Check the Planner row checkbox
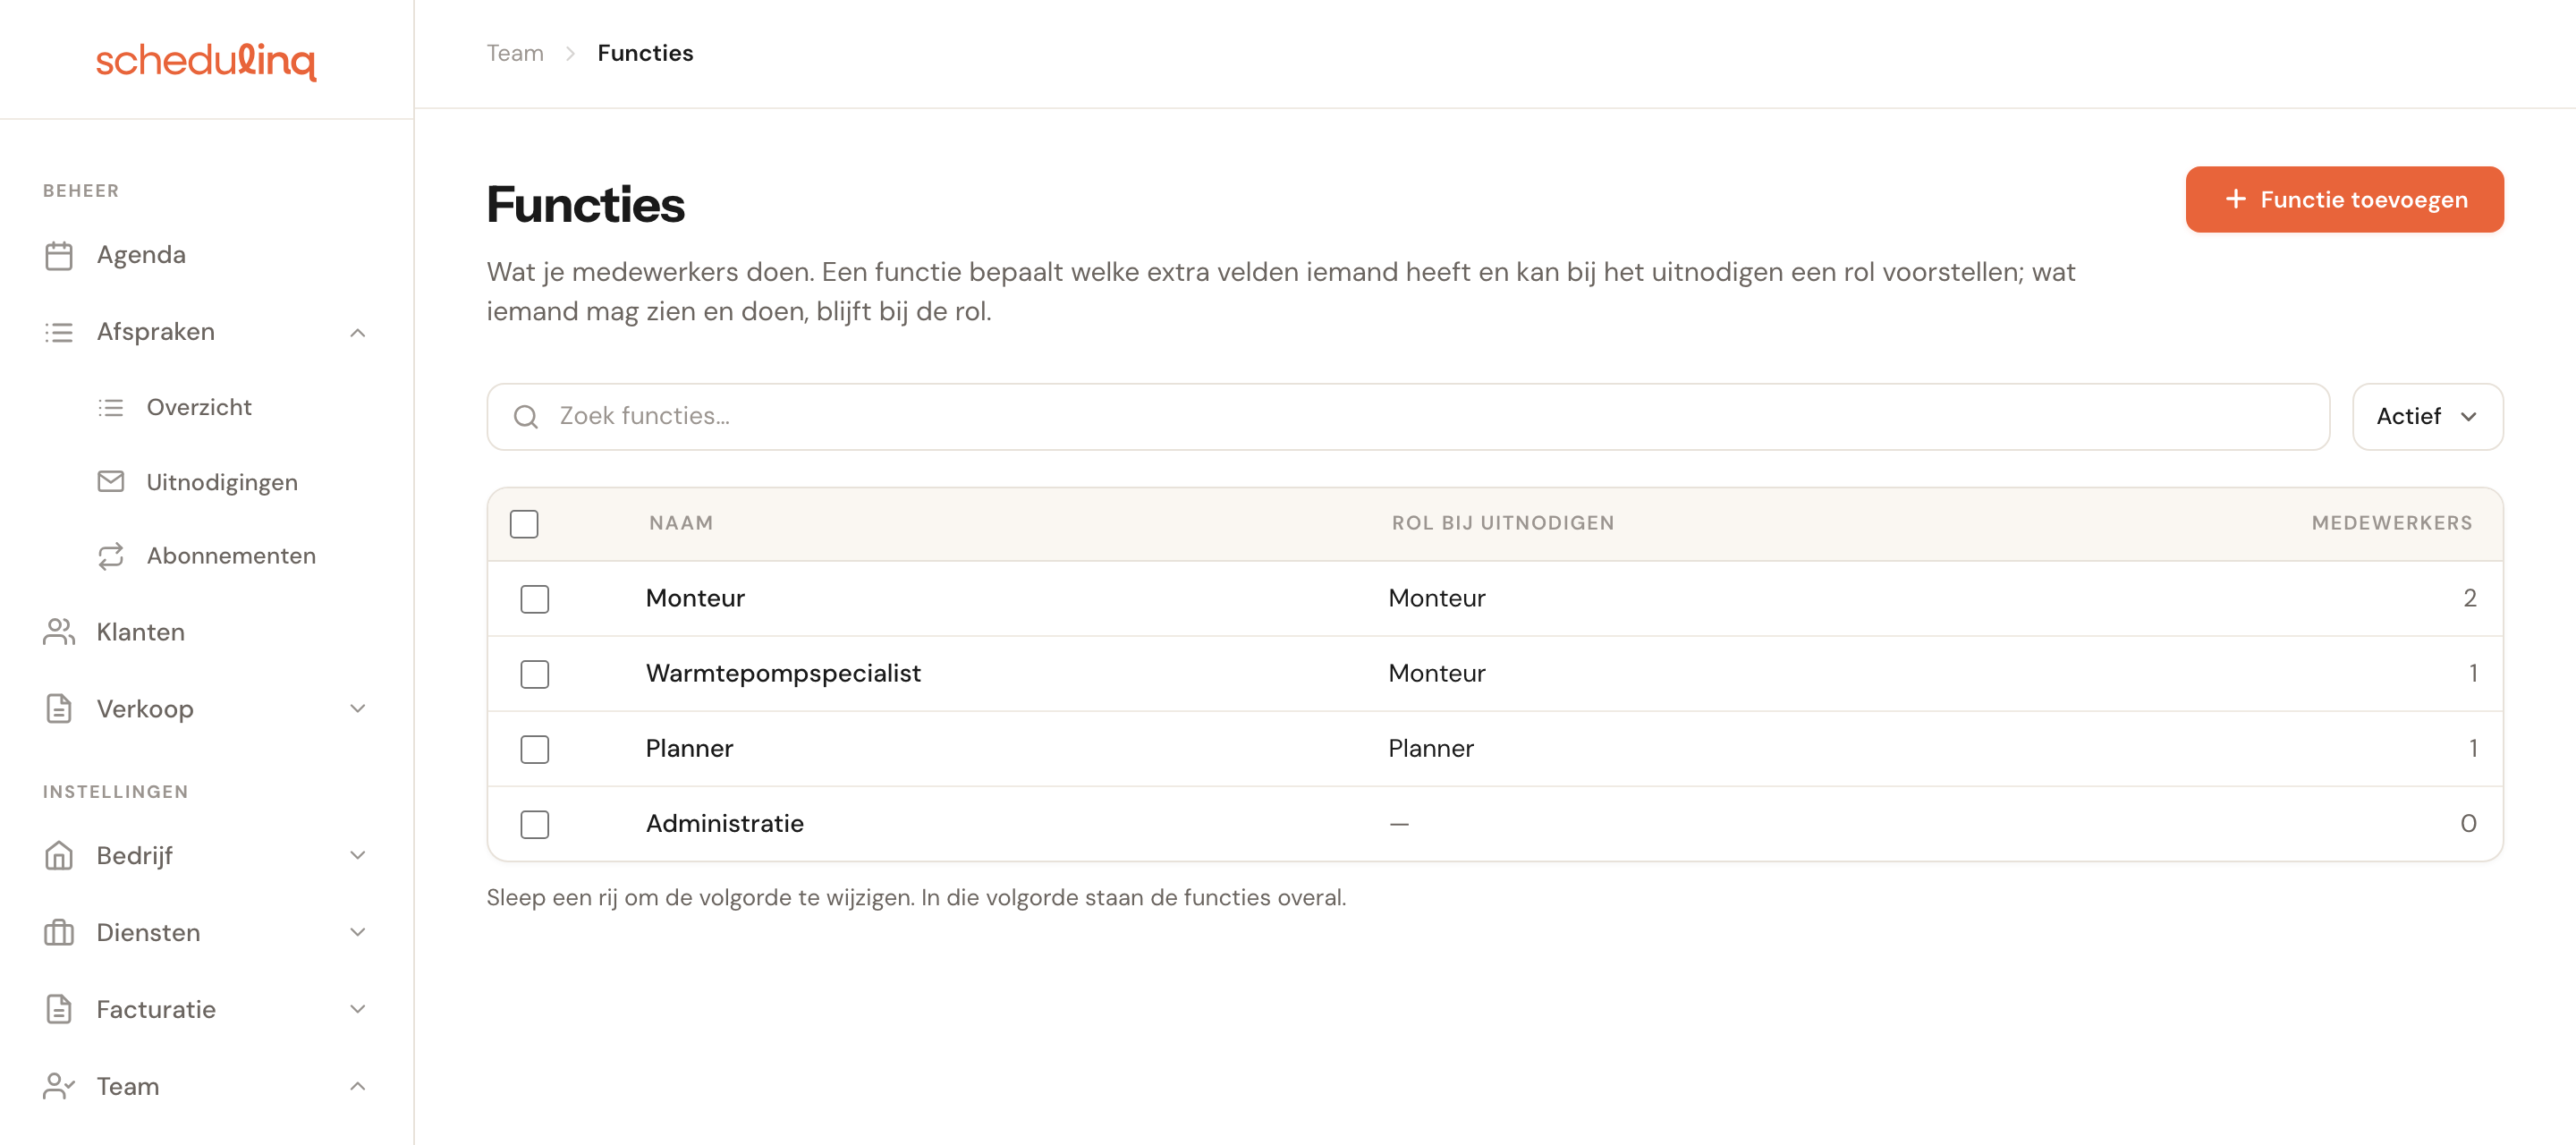 click(x=535, y=749)
